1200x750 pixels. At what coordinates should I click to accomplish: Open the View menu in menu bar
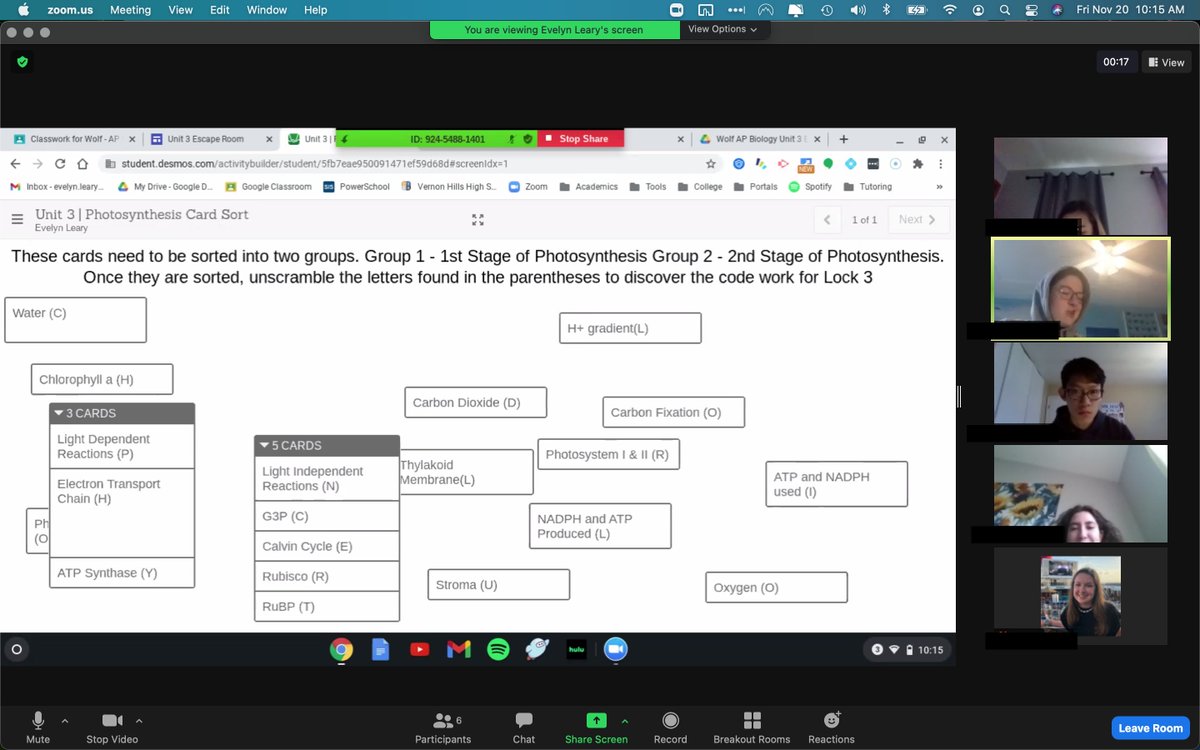tap(181, 10)
